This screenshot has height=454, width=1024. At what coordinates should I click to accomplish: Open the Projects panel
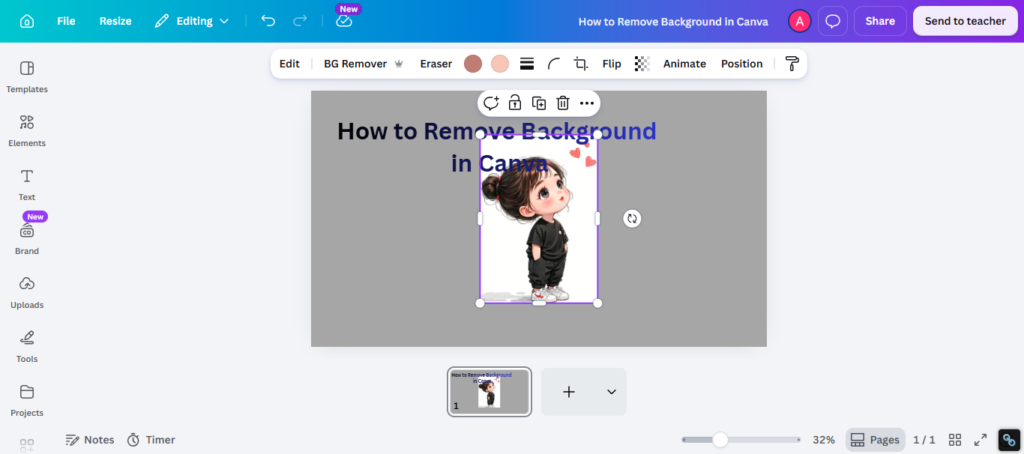[27, 400]
